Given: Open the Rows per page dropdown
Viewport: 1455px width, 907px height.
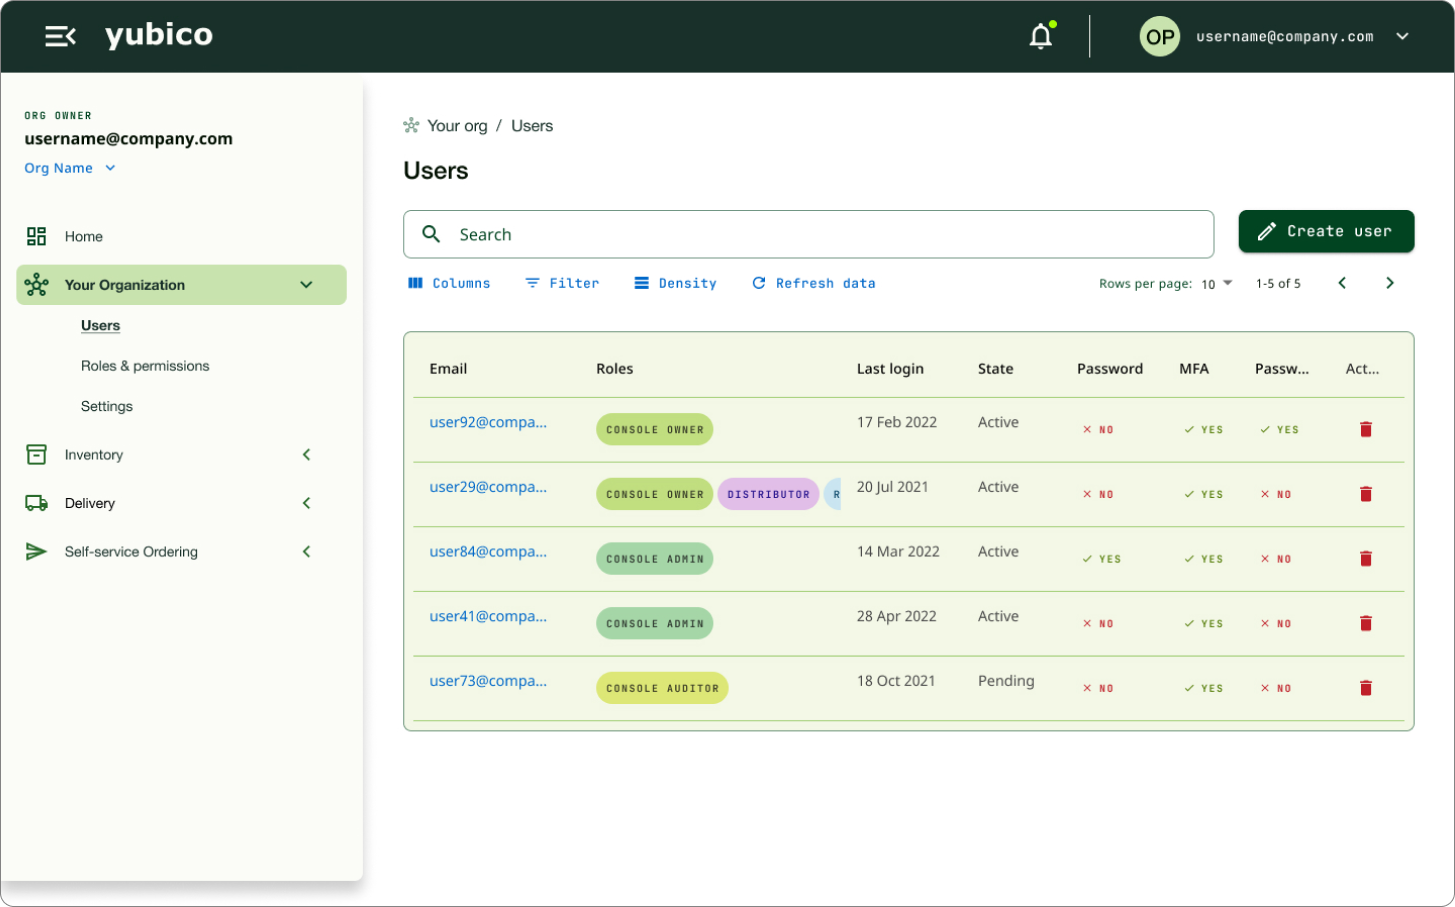Looking at the screenshot, I should pos(1216,284).
